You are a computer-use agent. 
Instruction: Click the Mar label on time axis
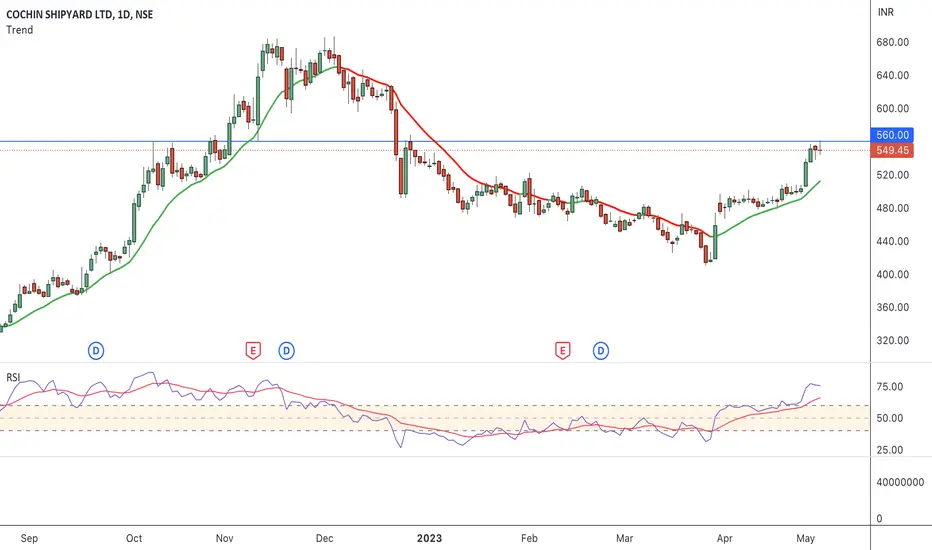[624, 538]
